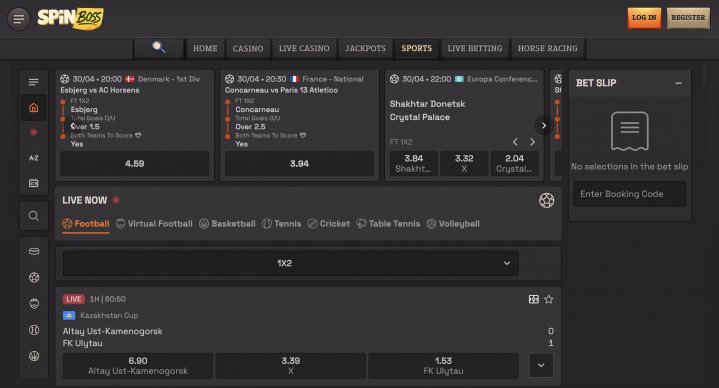The width and height of the screenshot is (719, 388).
Task: Select the basketball icon at the sidebar bottom
Action: point(33,356)
